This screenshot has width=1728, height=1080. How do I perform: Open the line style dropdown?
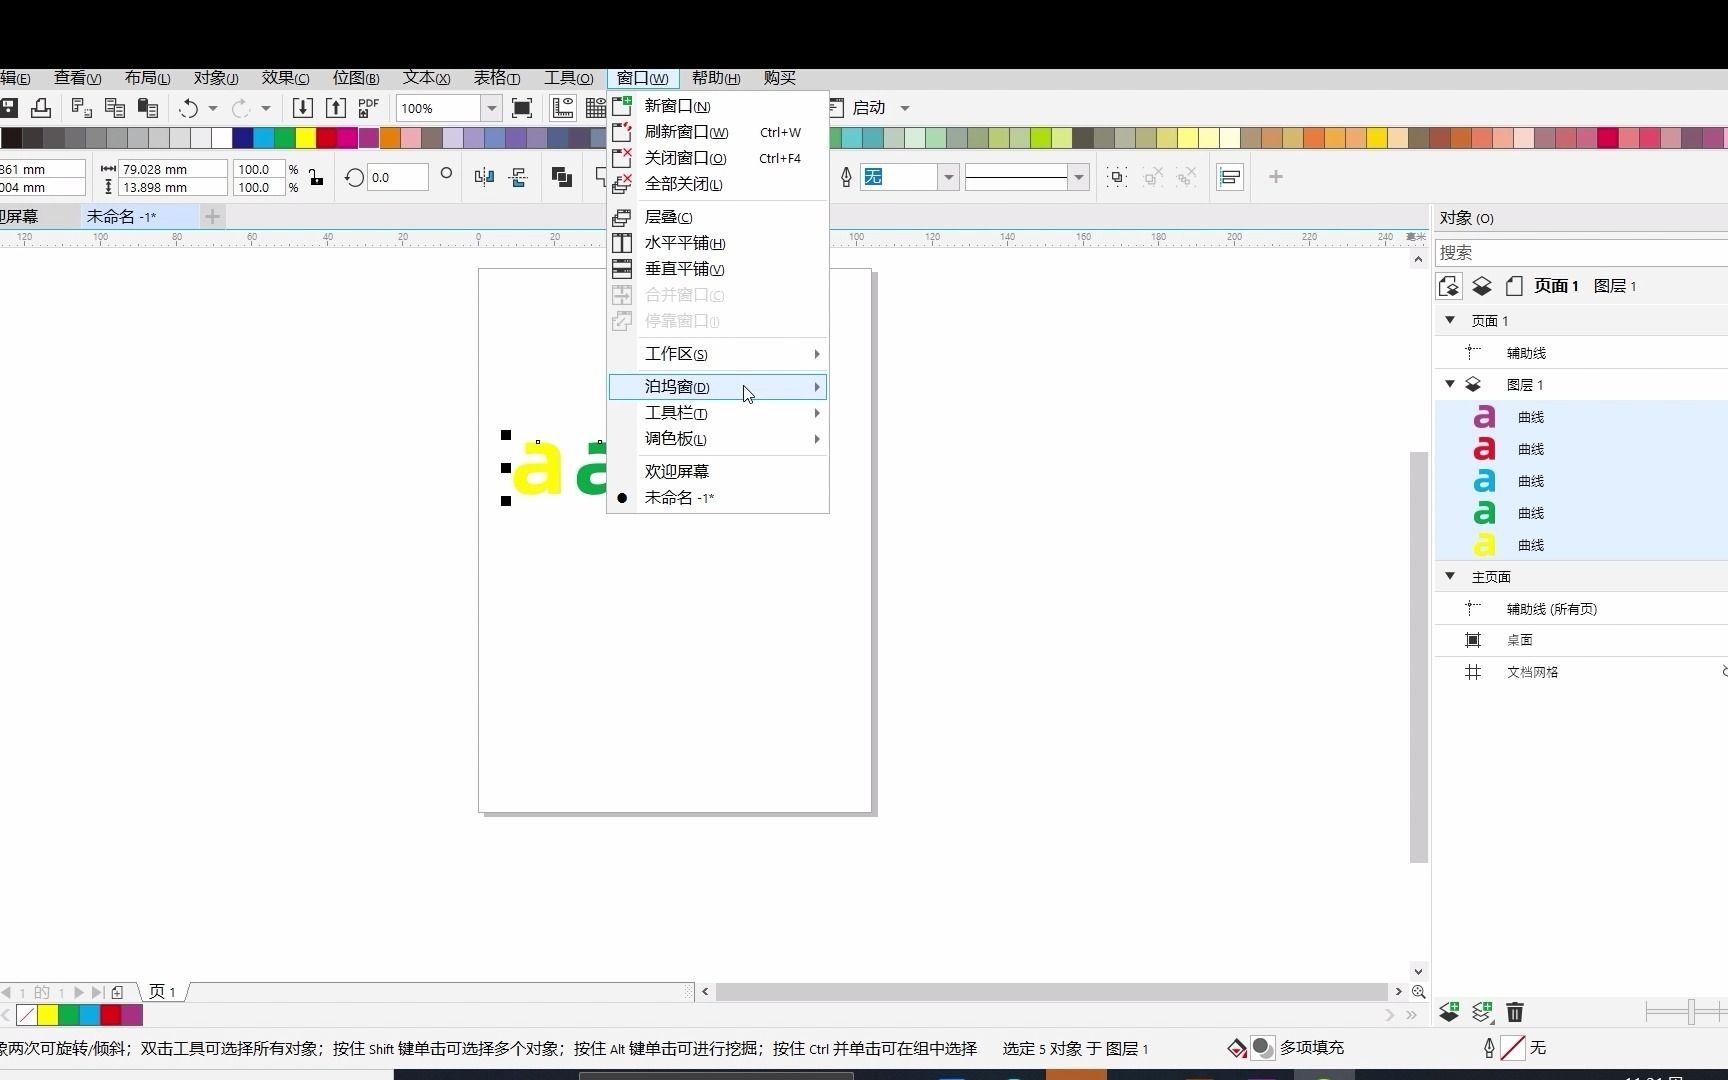pyautogui.click(x=1078, y=177)
